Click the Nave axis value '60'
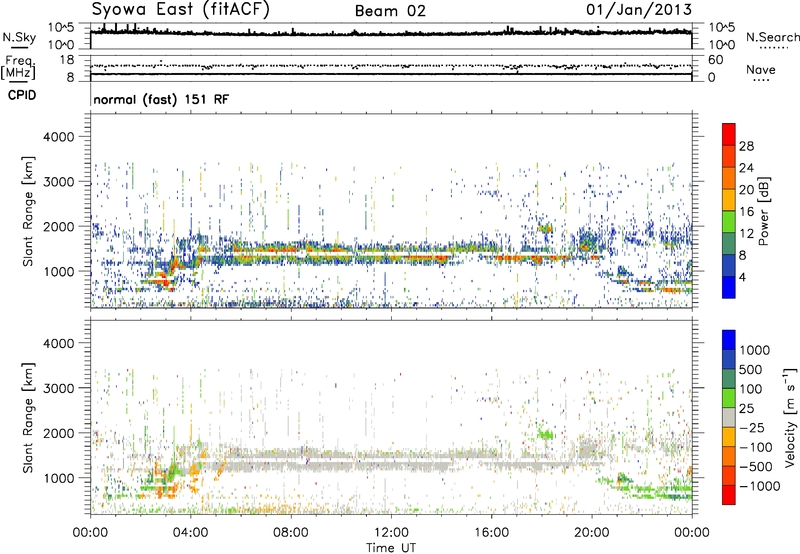Screen dimensions: 800x554 (716, 60)
